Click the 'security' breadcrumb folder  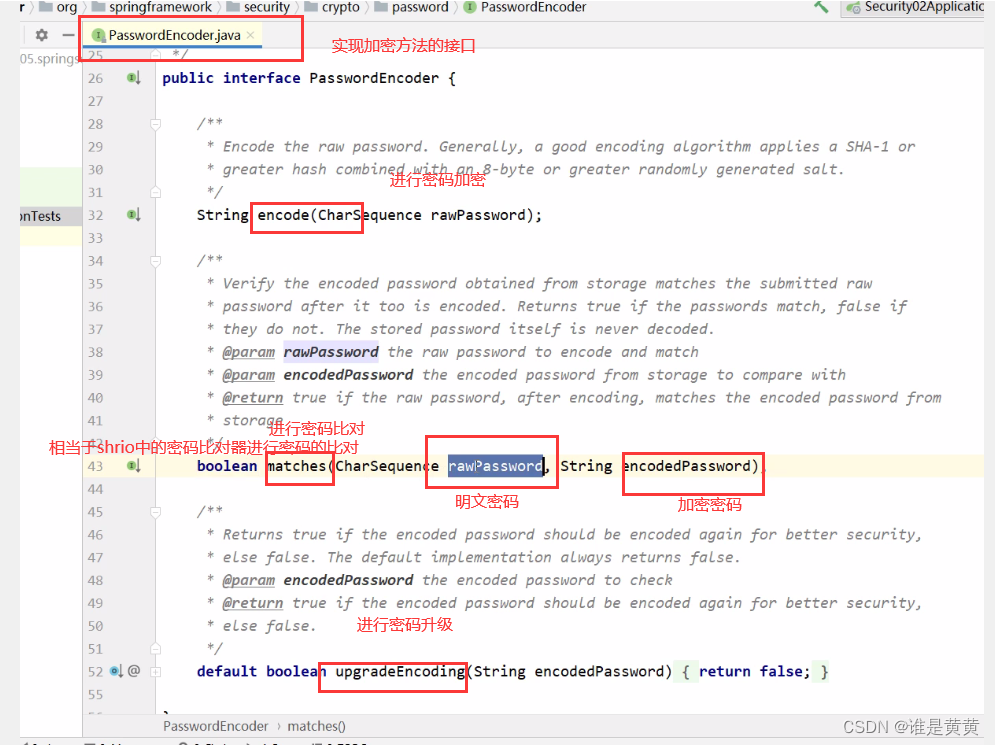click(258, 7)
